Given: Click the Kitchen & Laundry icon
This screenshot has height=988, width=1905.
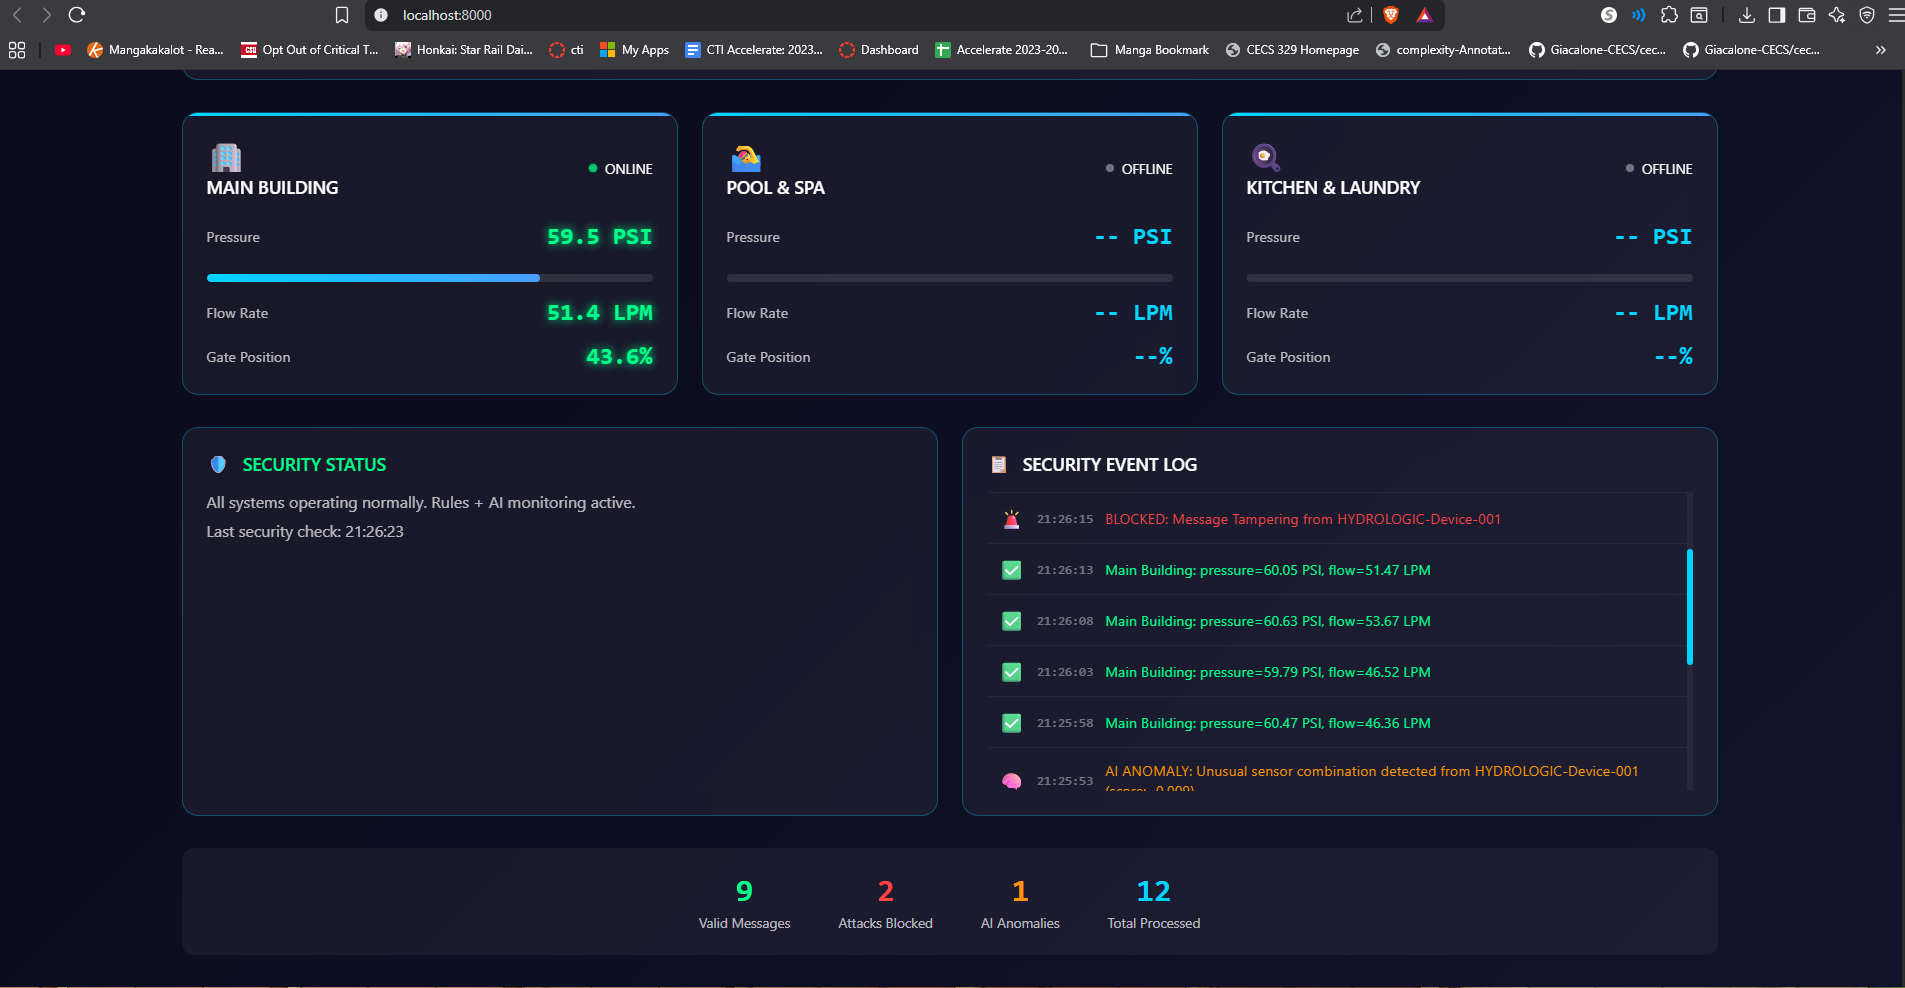Looking at the screenshot, I should click(x=1265, y=157).
